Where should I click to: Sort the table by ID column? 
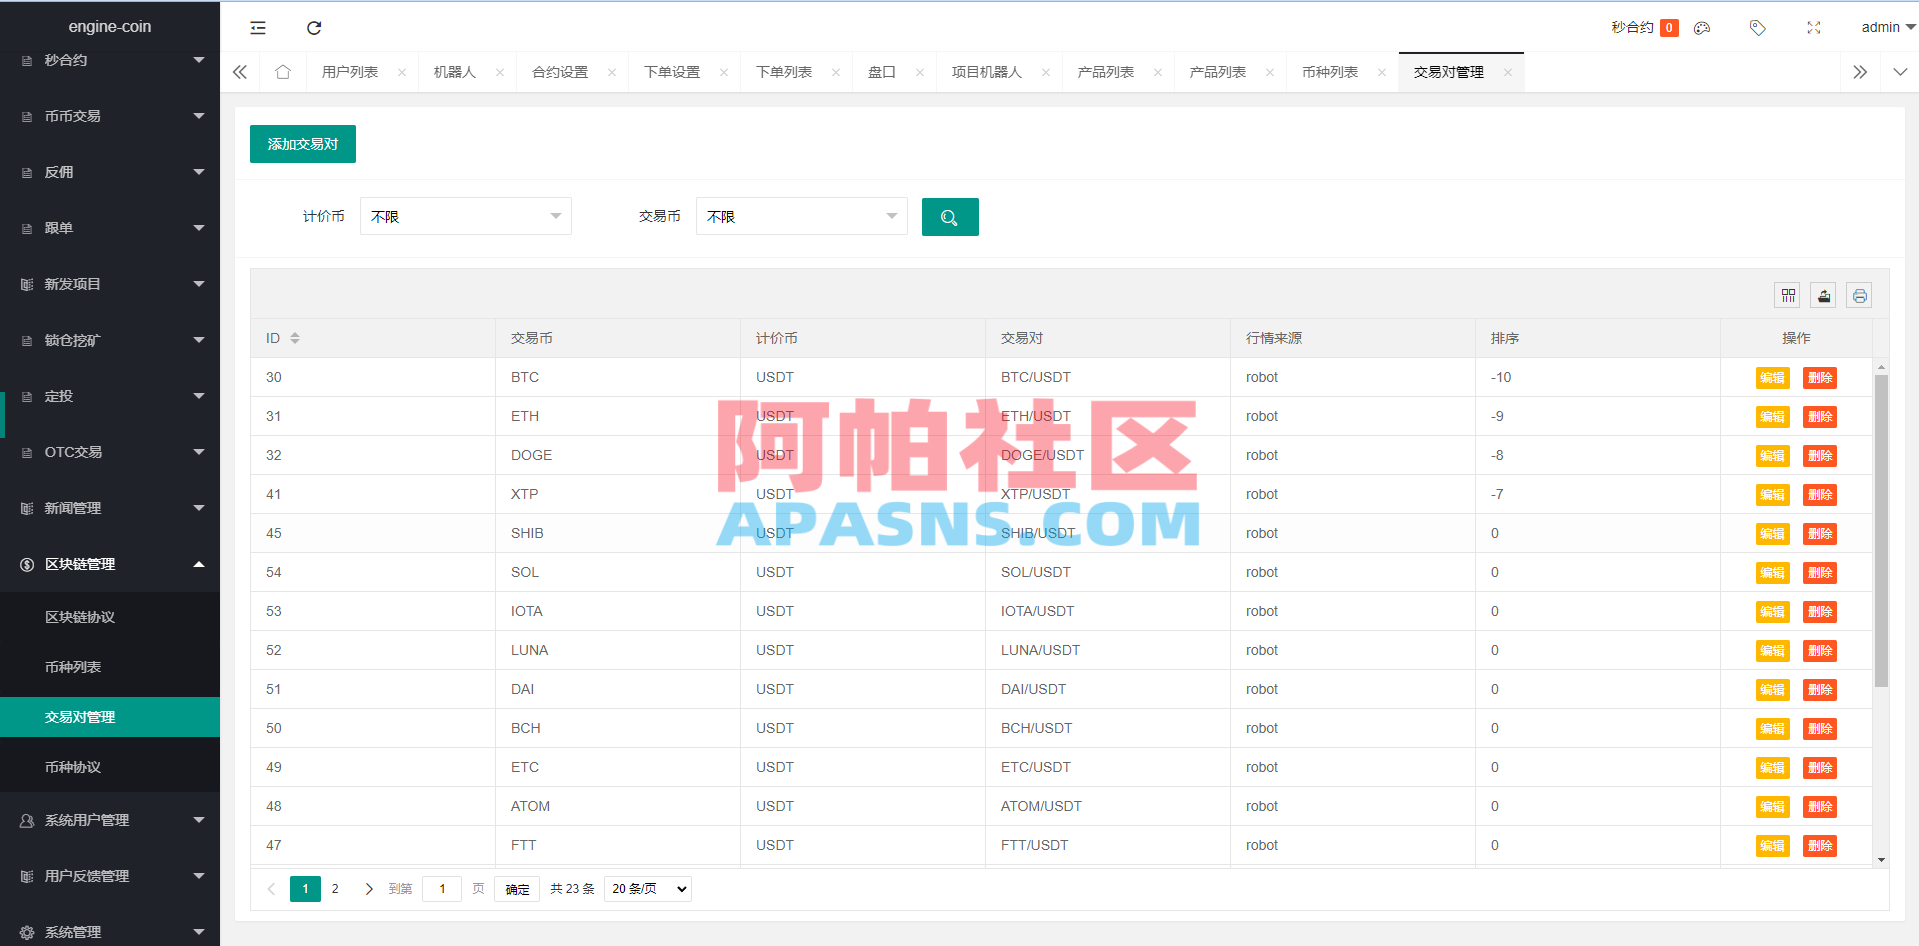click(x=295, y=338)
